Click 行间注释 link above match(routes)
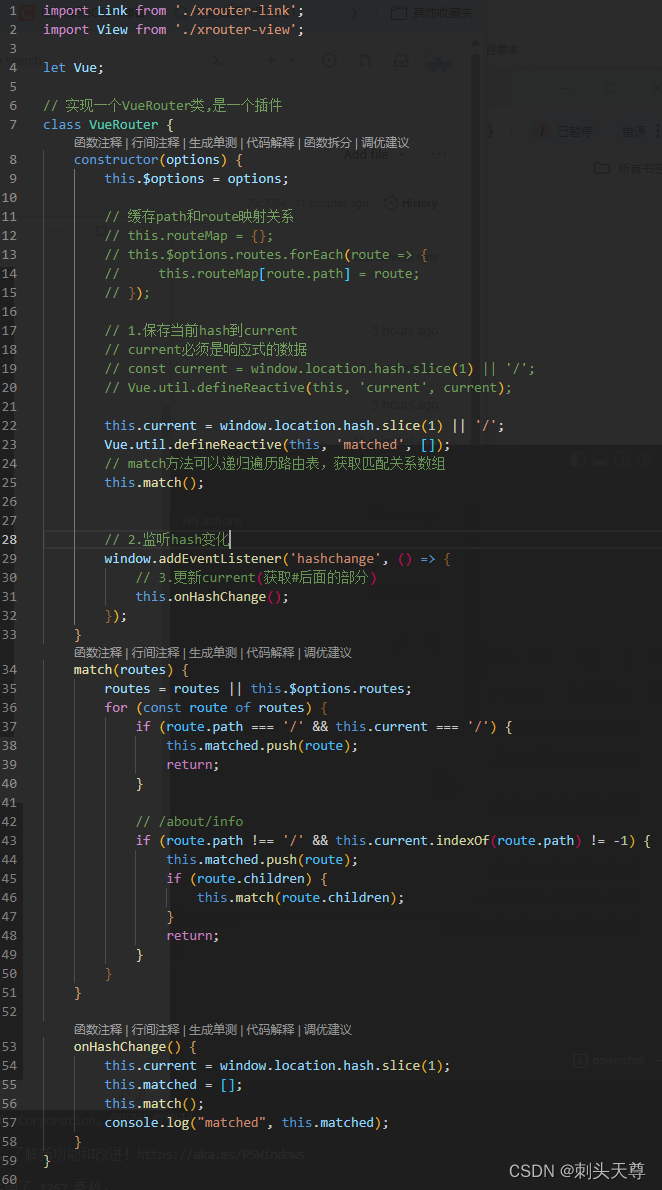 click(156, 653)
